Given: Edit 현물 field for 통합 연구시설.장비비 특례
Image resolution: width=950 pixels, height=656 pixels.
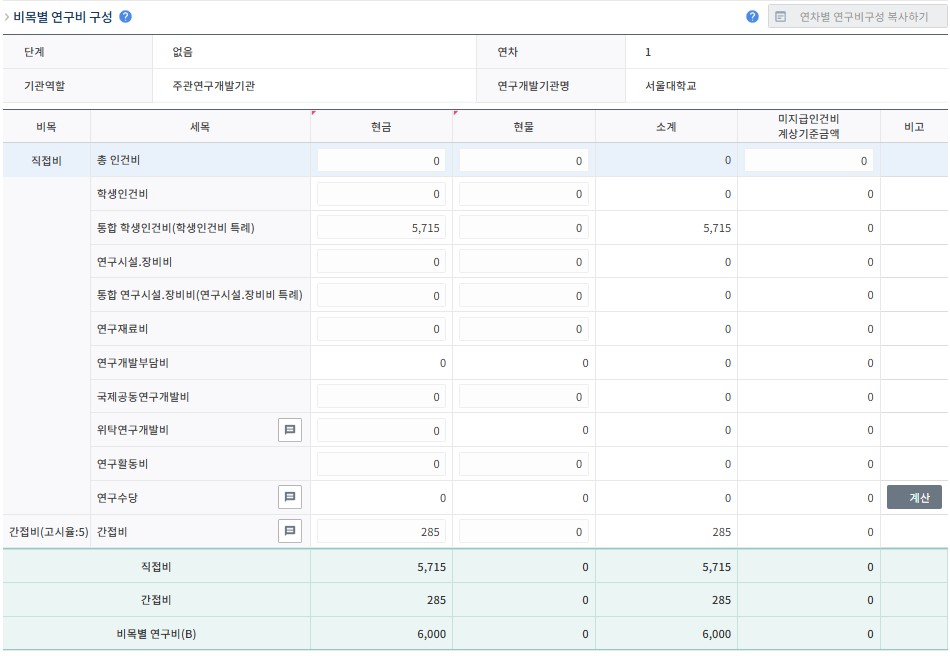Looking at the screenshot, I should (x=523, y=296).
